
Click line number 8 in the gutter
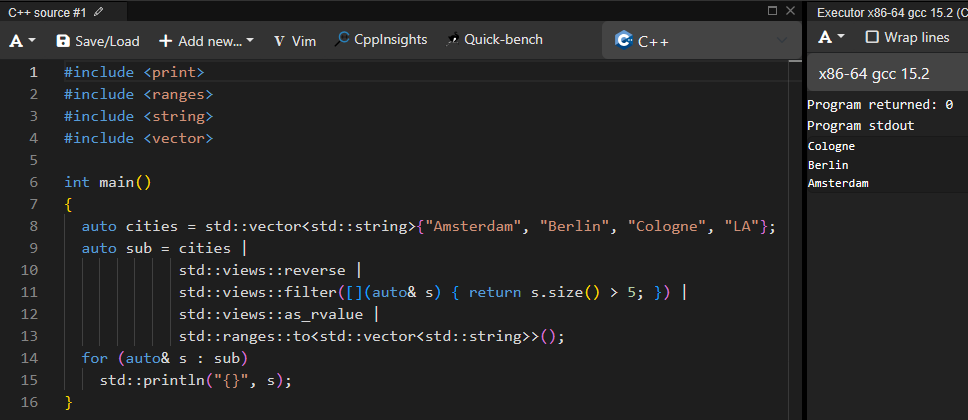[x=33, y=226]
